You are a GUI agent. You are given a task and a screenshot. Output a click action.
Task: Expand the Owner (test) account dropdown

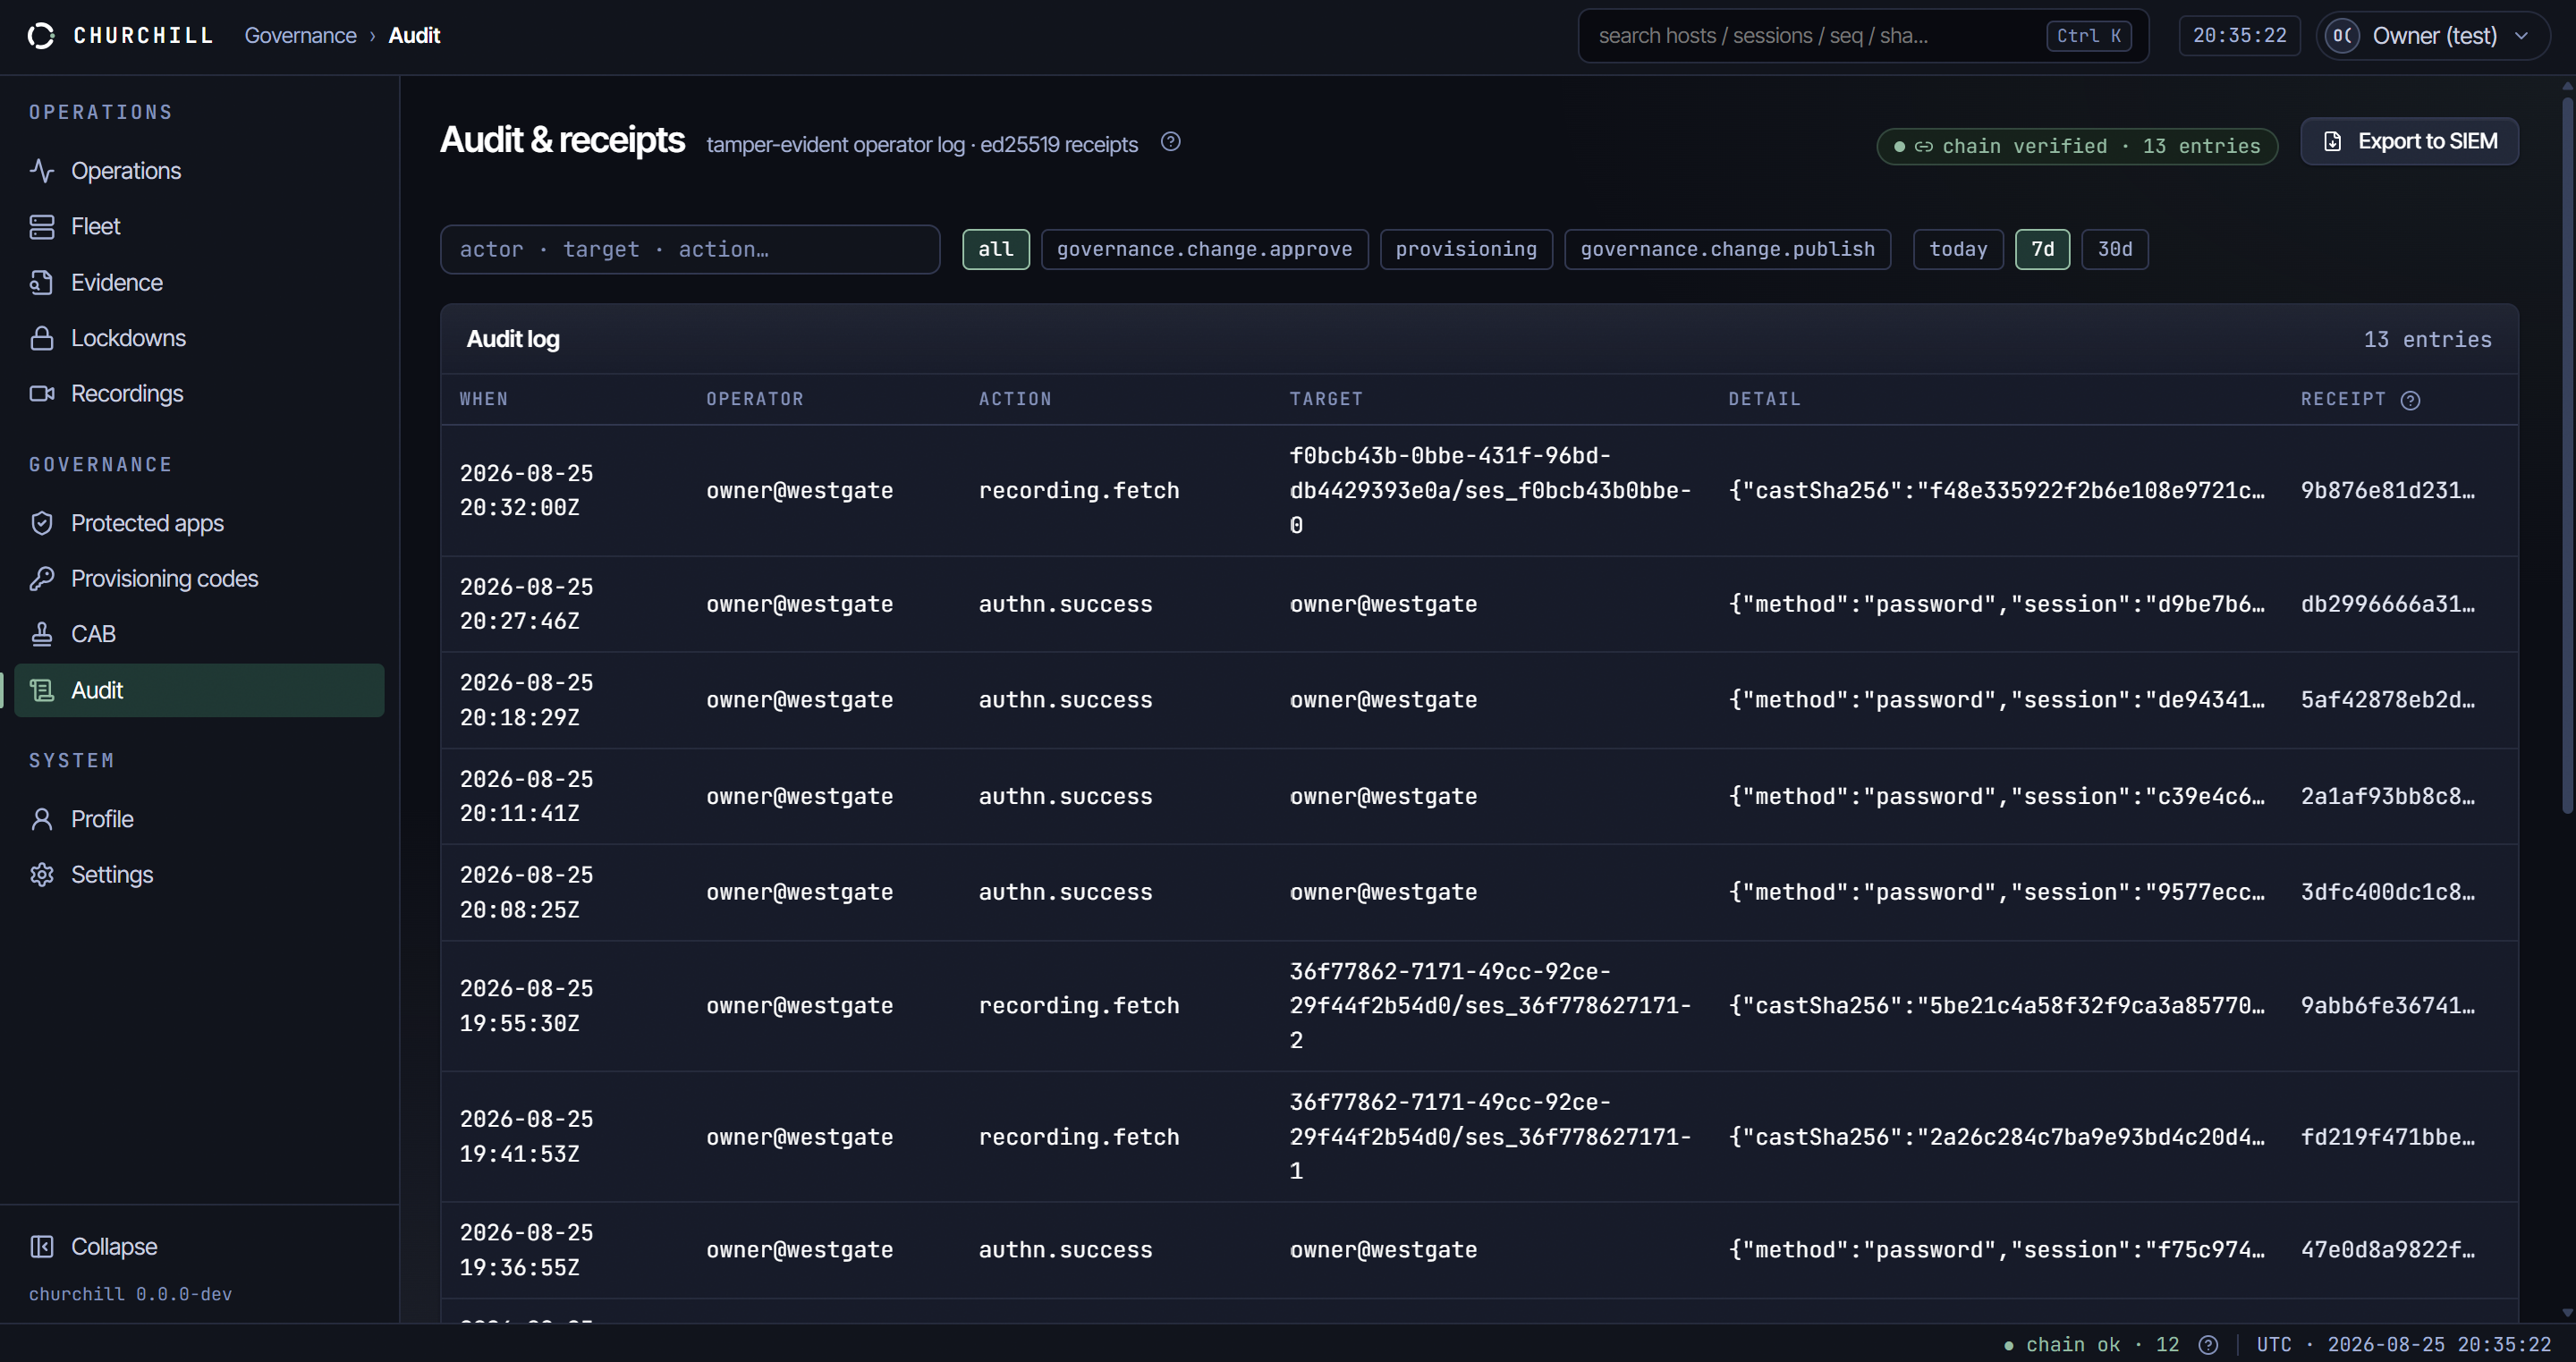[2434, 36]
